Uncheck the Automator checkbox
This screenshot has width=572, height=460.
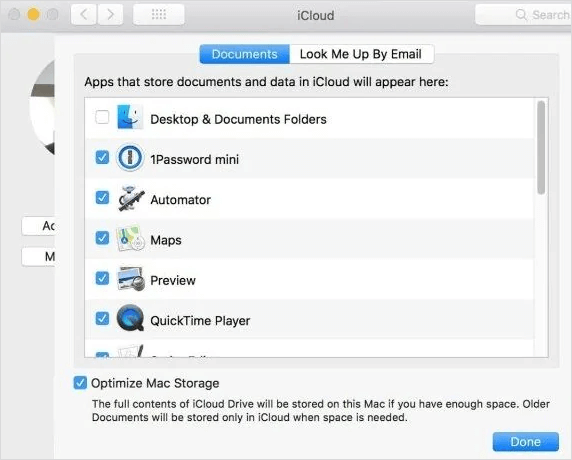102,198
